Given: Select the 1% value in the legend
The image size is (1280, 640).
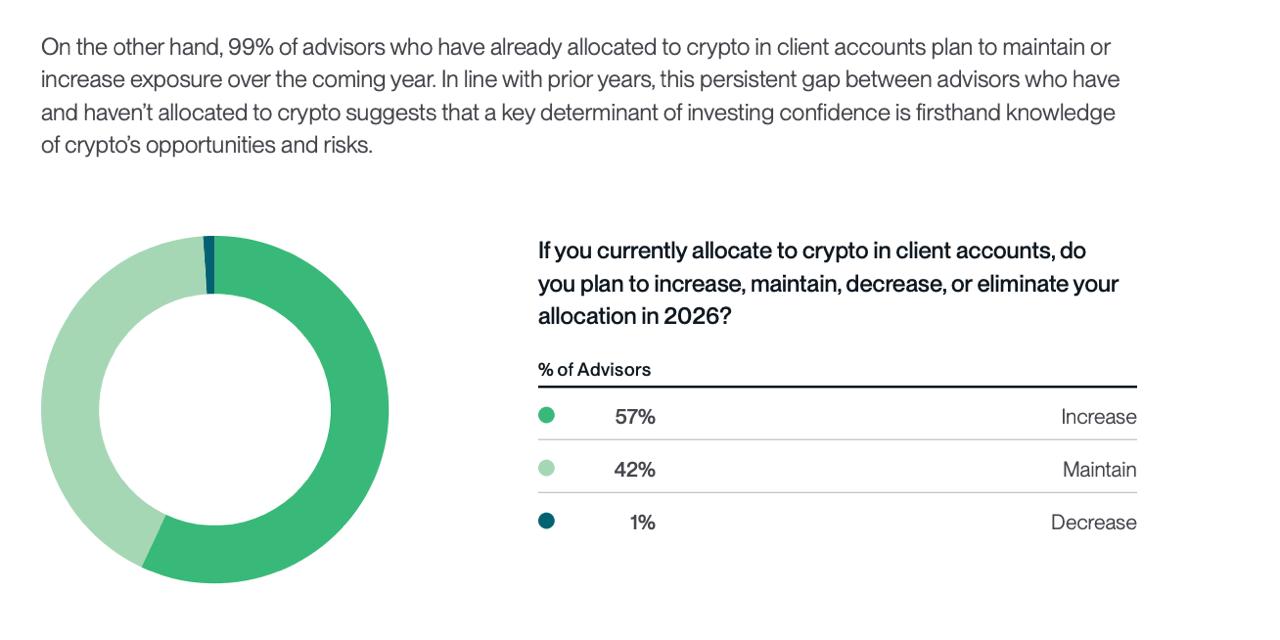Looking at the screenshot, I should (642, 523).
